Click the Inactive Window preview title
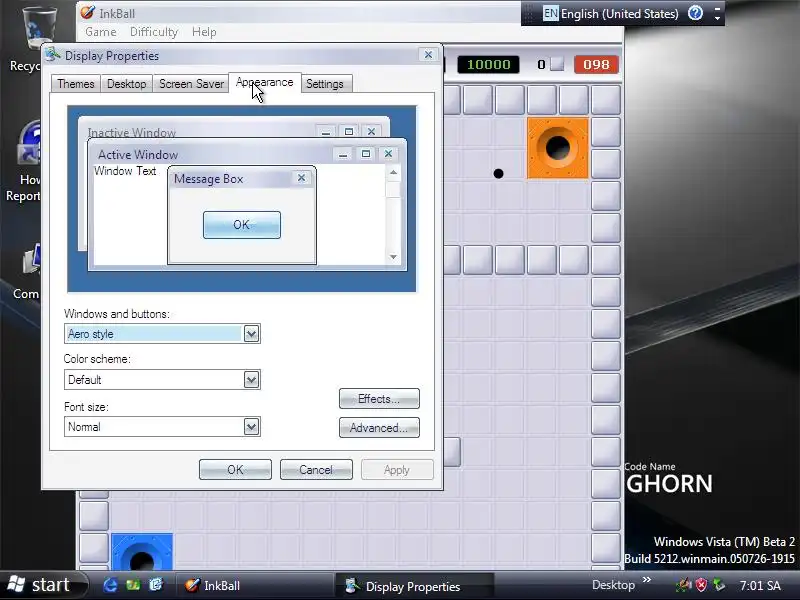This screenshot has width=800, height=600. 132,133
